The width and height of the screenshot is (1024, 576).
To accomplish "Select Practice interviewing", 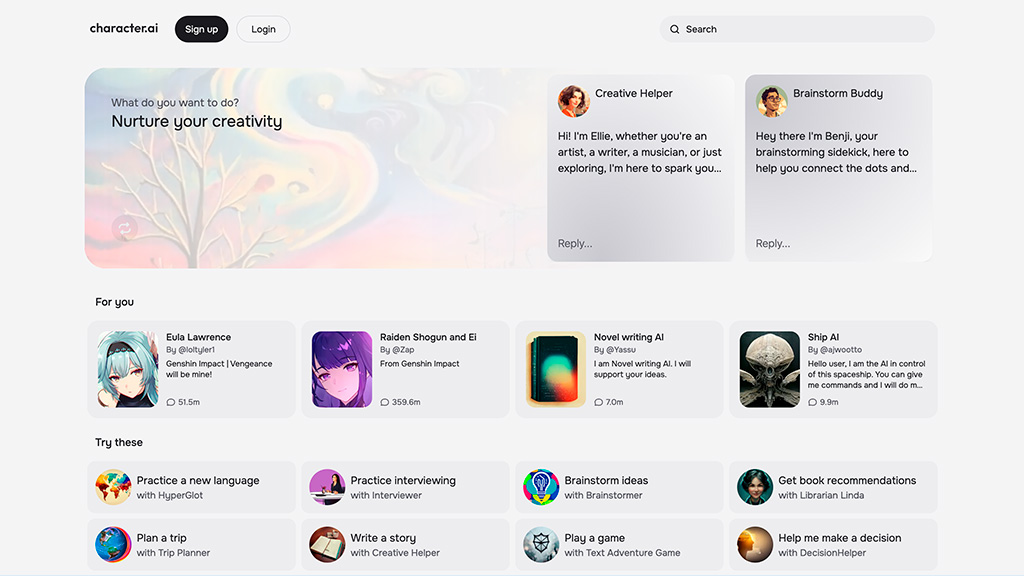I will [x=406, y=487].
